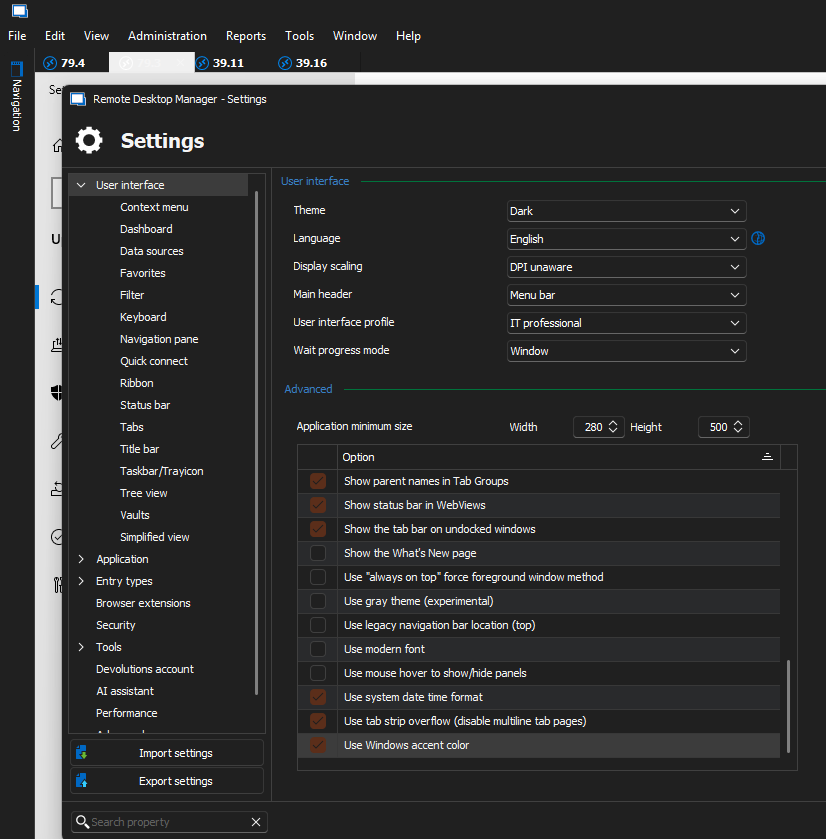Toggle Use mouse hover to show/hide panels
Image resolution: width=826 pixels, height=839 pixels.
click(318, 673)
